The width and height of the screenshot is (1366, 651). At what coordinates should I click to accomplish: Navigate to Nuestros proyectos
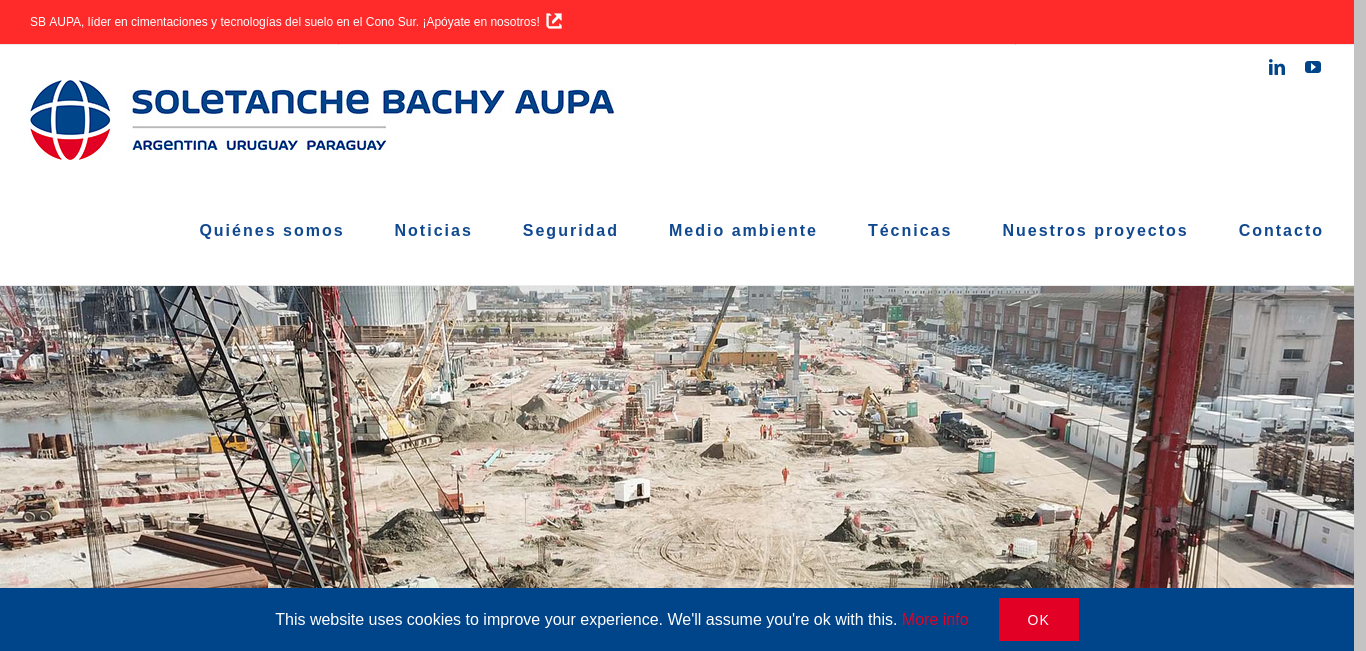click(1095, 231)
